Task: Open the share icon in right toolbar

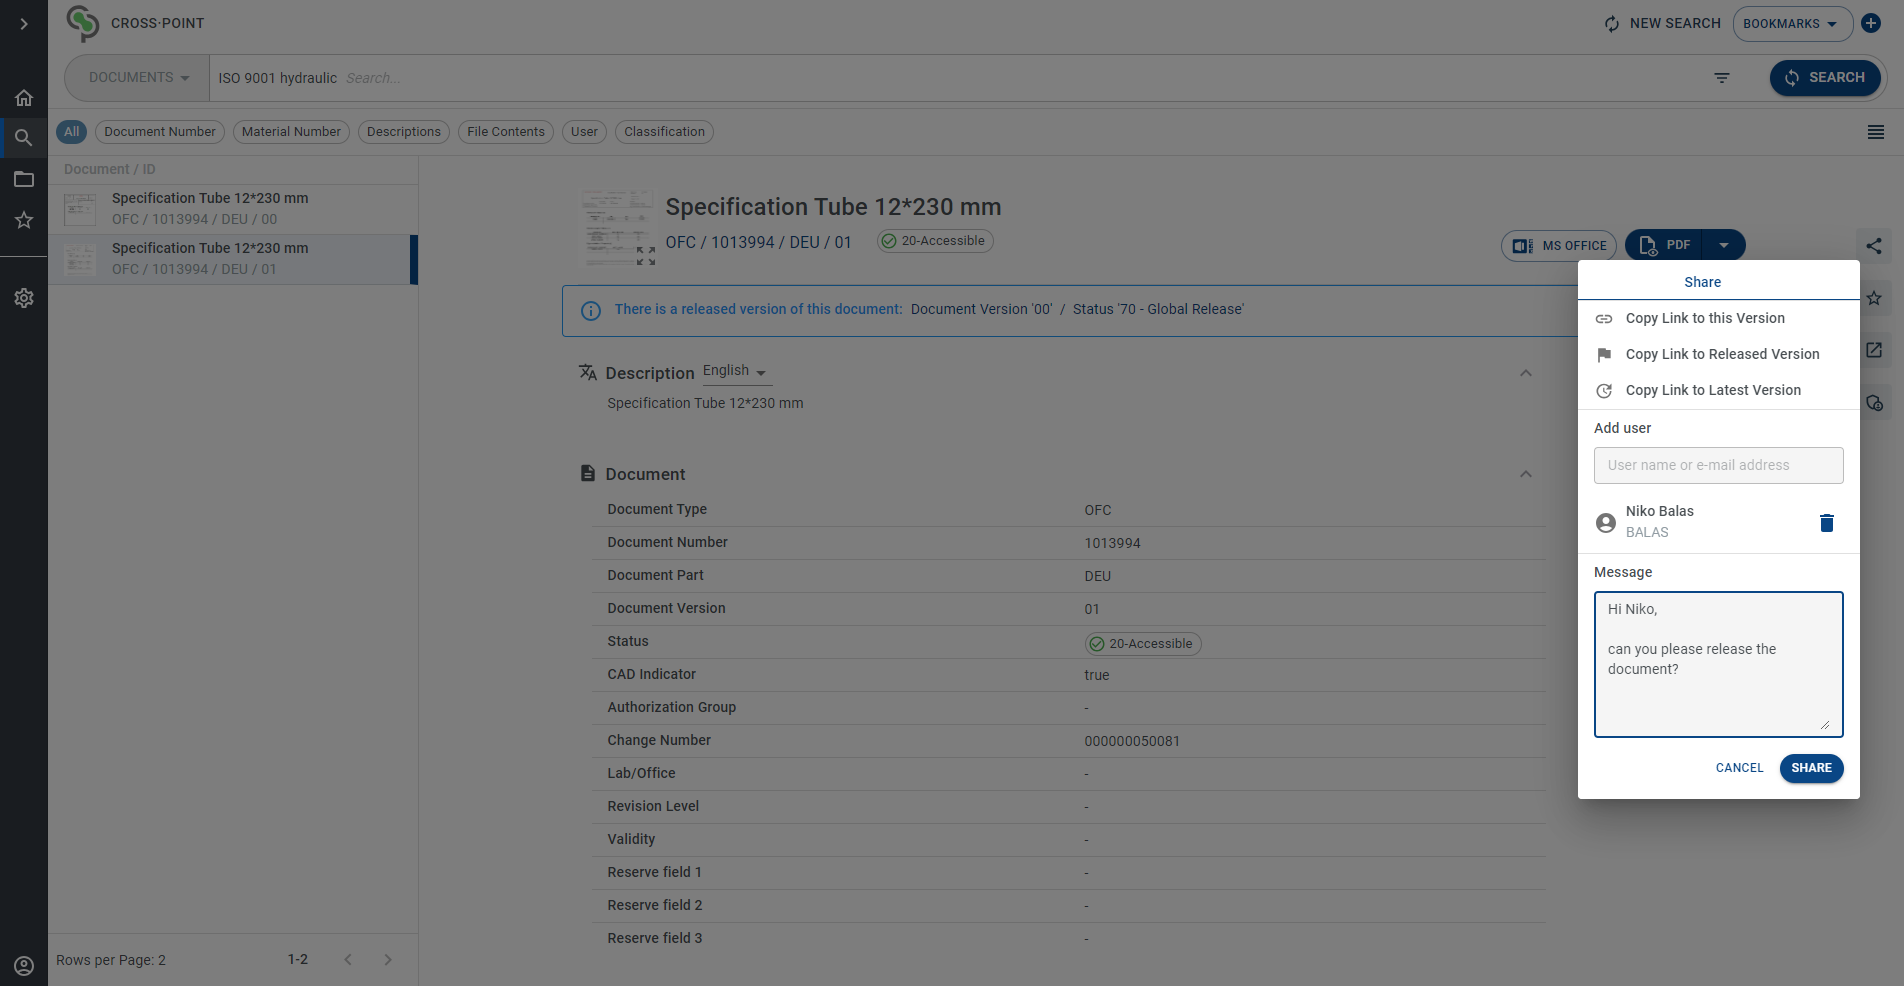Action: coord(1874,246)
